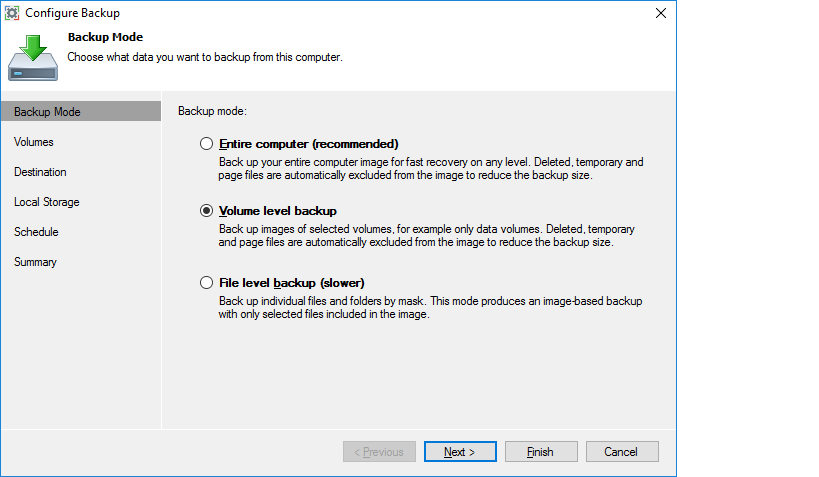The width and height of the screenshot is (819, 477).
Task: Click the Next button
Action: coord(460,452)
